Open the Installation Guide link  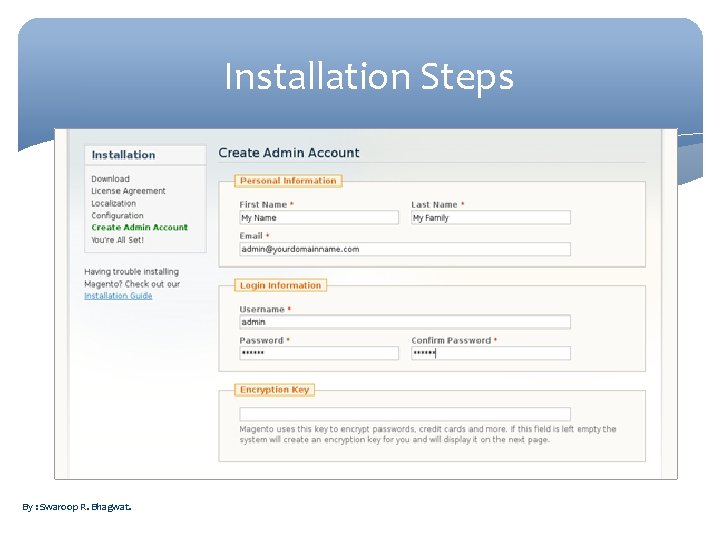(118, 296)
